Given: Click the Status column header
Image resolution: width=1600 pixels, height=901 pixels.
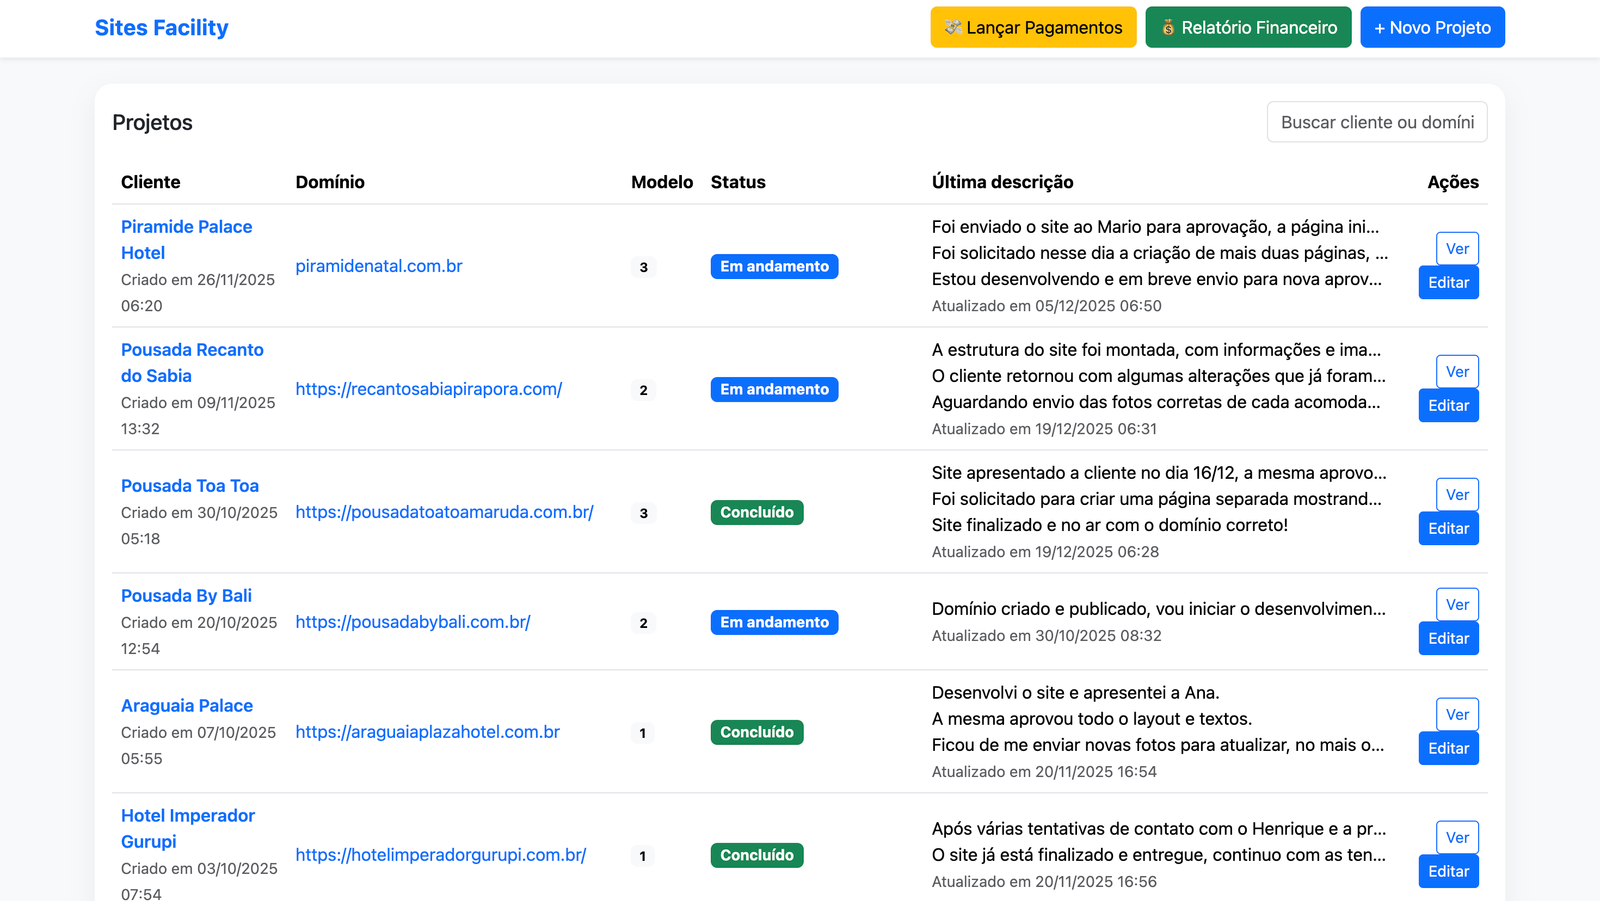Looking at the screenshot, I should (x=738, y=182).
